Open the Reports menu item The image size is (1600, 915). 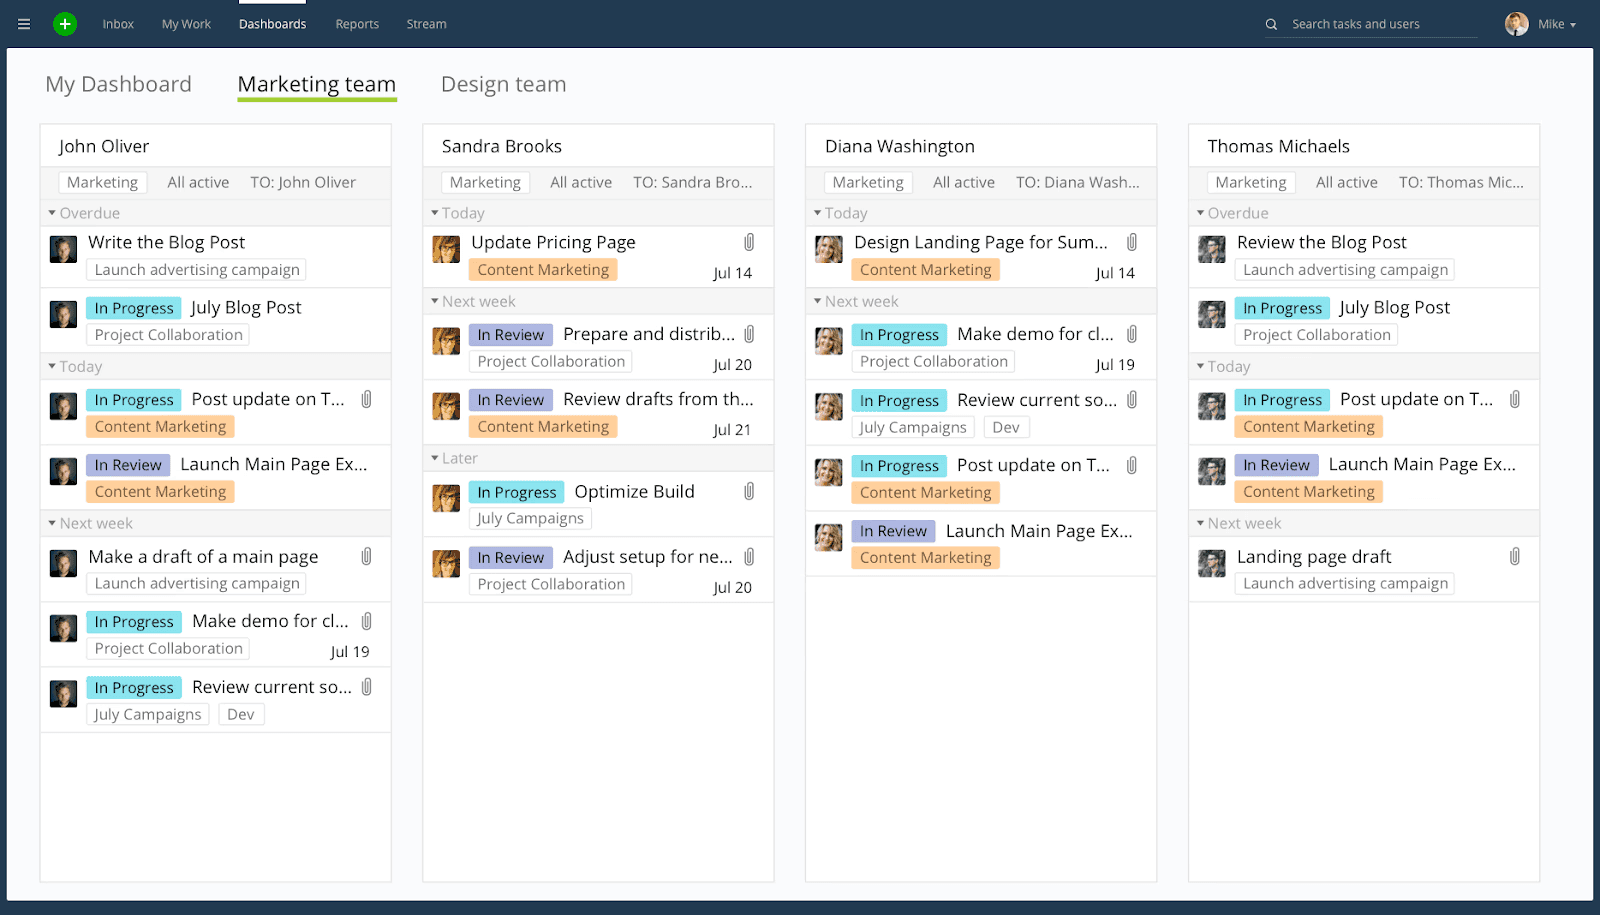coord(357,23)
